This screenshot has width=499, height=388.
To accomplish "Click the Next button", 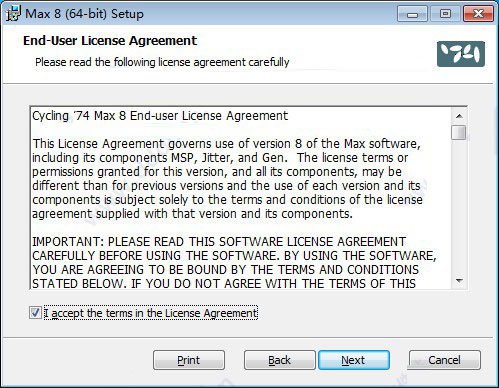I will pos(354,360).
